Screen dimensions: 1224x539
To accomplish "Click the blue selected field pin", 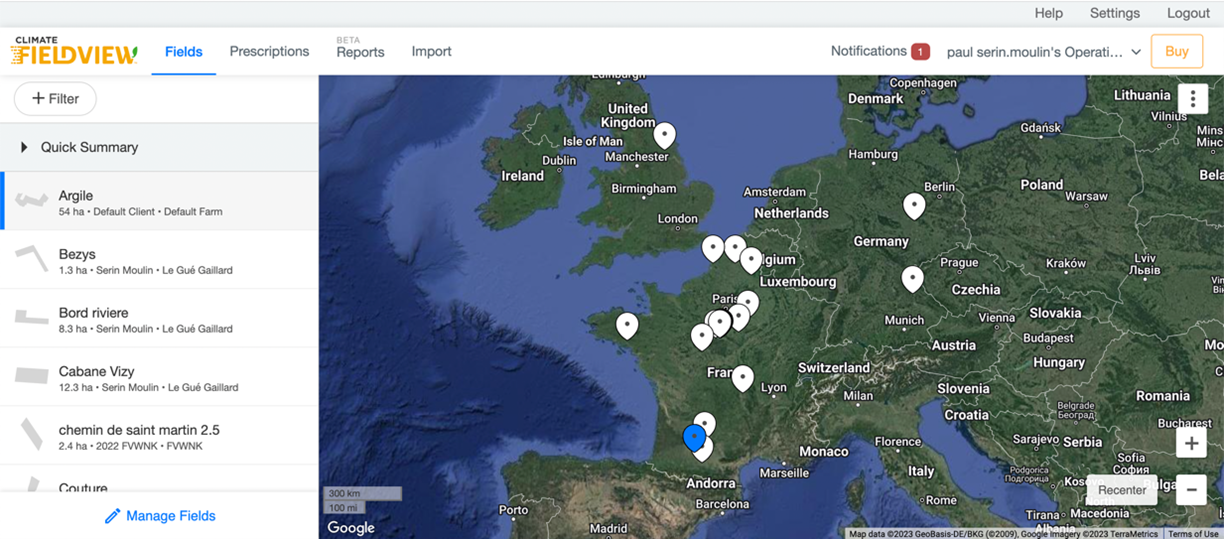I will 694,438.
